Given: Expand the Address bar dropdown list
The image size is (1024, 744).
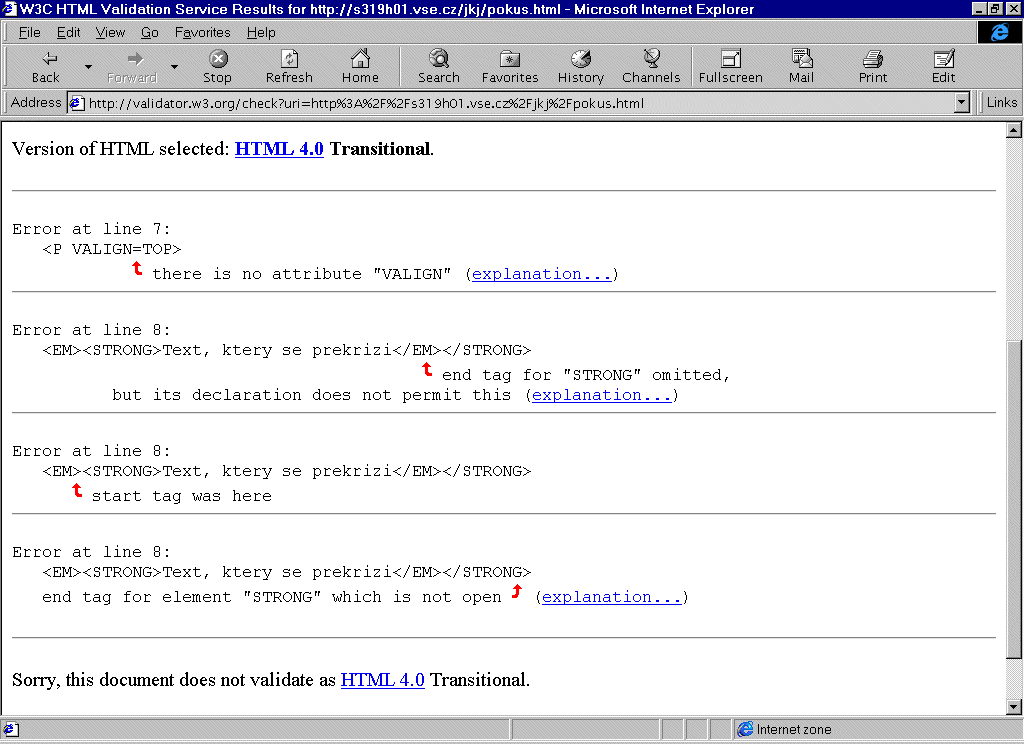Looking at the screenshot, I should click(961, 103).
